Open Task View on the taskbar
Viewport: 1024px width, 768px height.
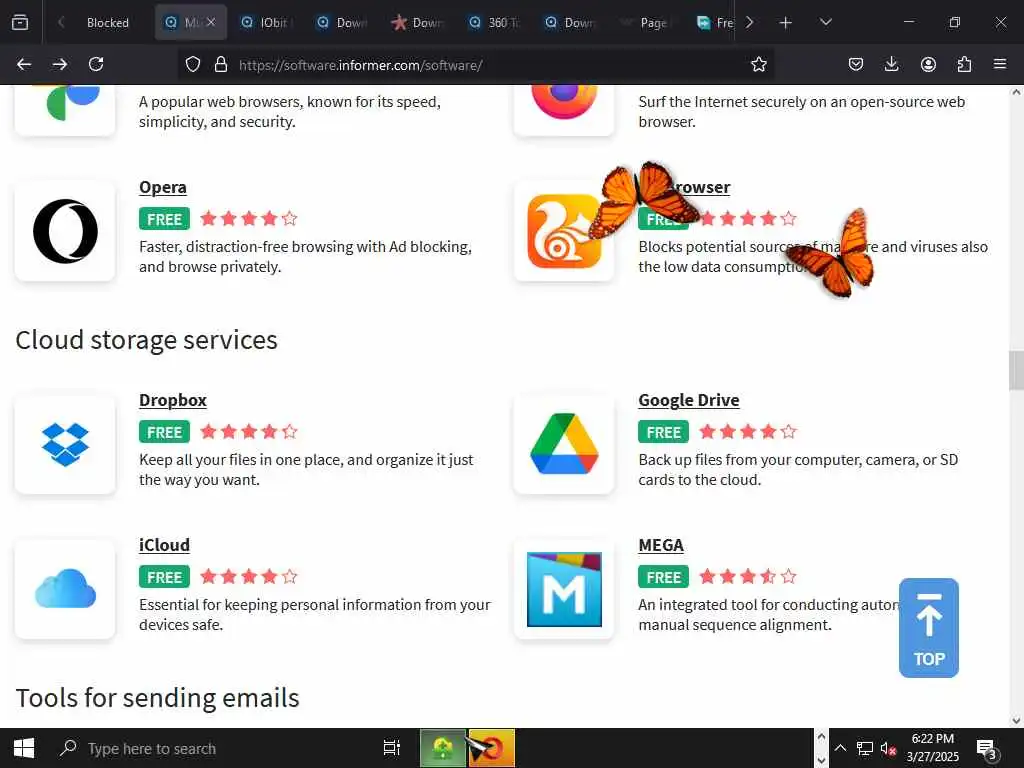tap(391, 748)
